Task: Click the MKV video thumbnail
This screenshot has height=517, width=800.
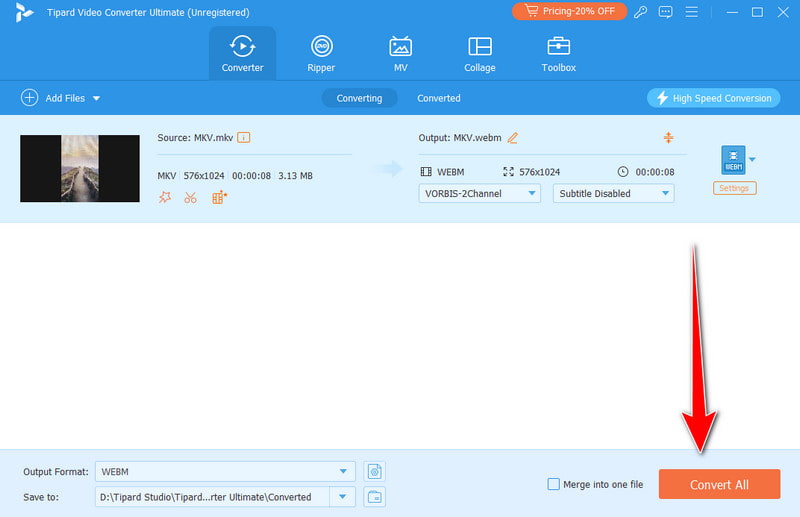Action: point(80,168)
